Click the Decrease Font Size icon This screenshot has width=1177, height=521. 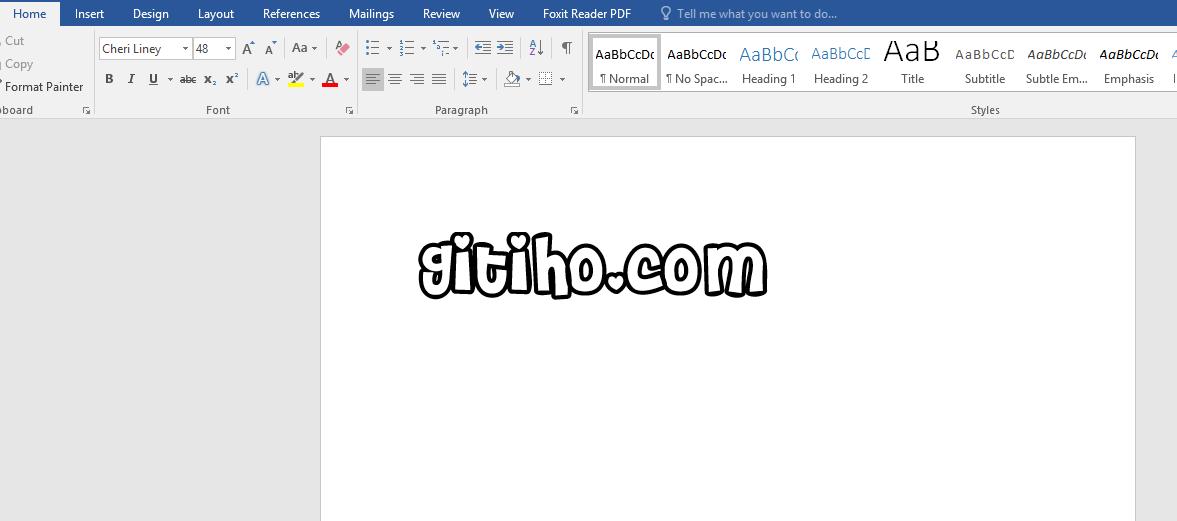pyautogui.click(x=271, y=48)
